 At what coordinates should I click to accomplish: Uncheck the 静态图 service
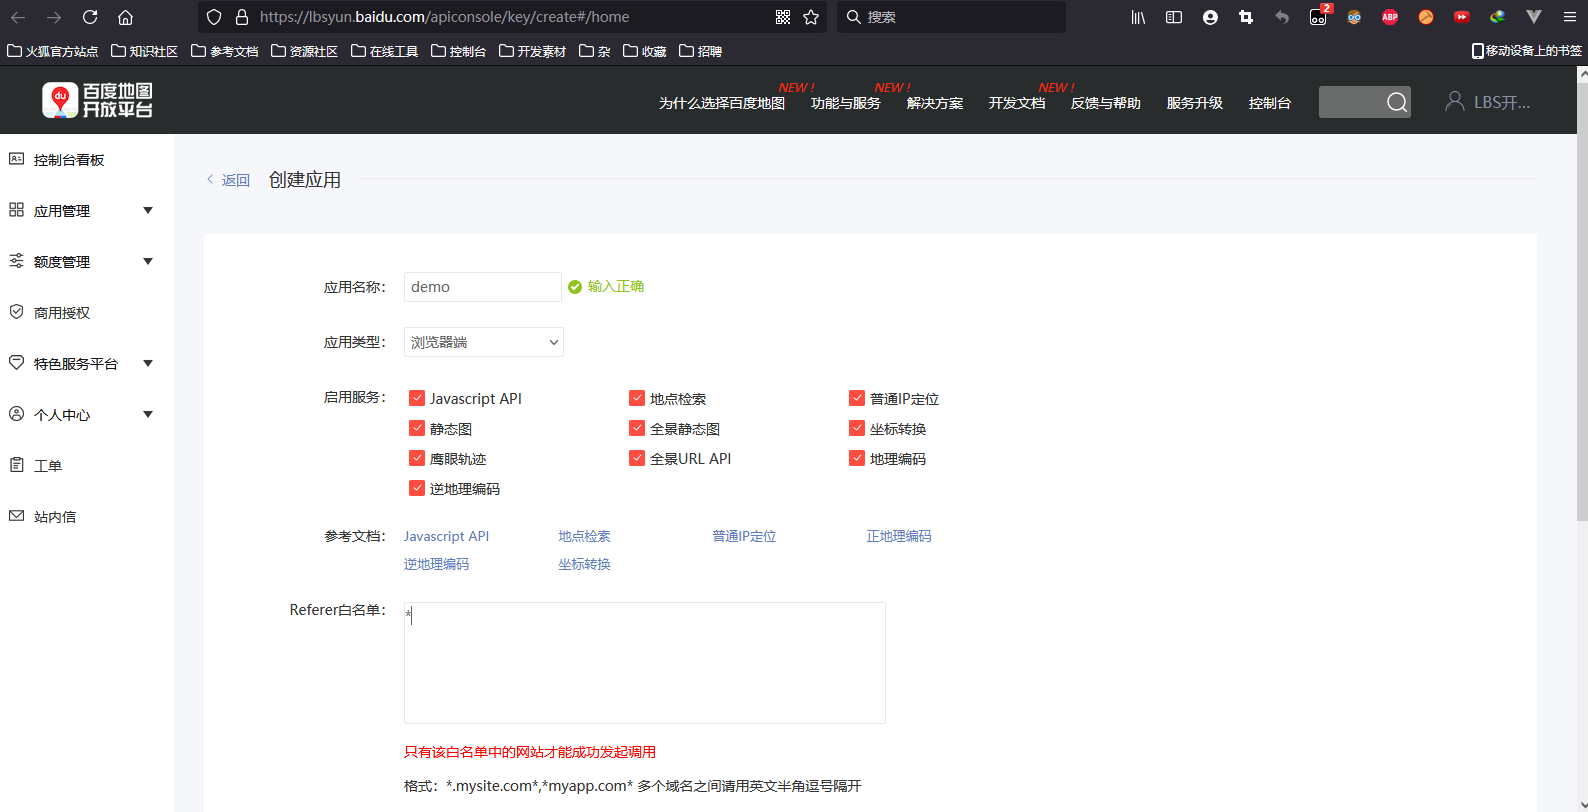pyautogui.click(x=417, y=428)
